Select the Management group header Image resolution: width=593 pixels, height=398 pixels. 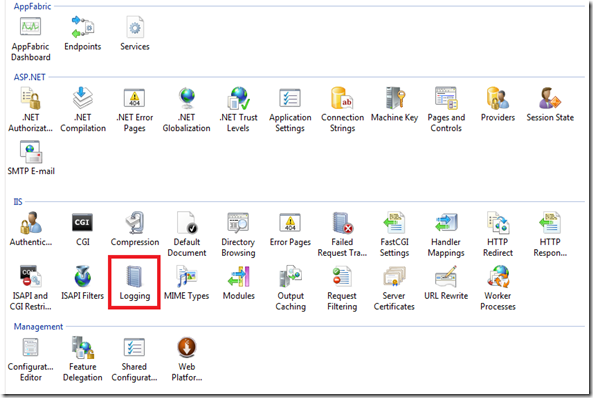38,326
